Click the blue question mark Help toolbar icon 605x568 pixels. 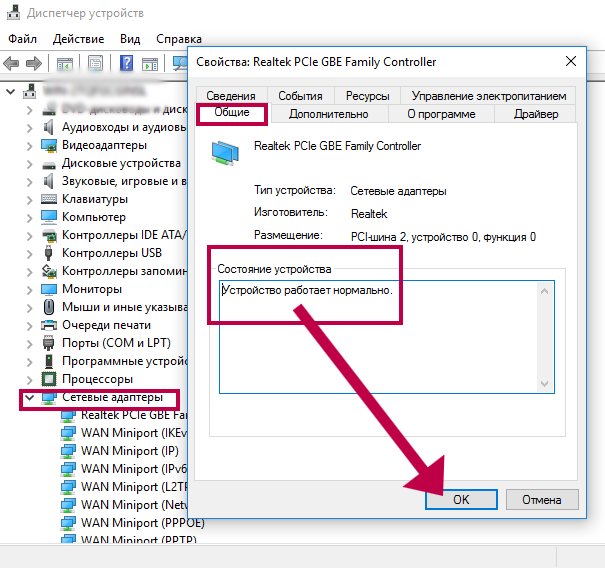point(127,63)
